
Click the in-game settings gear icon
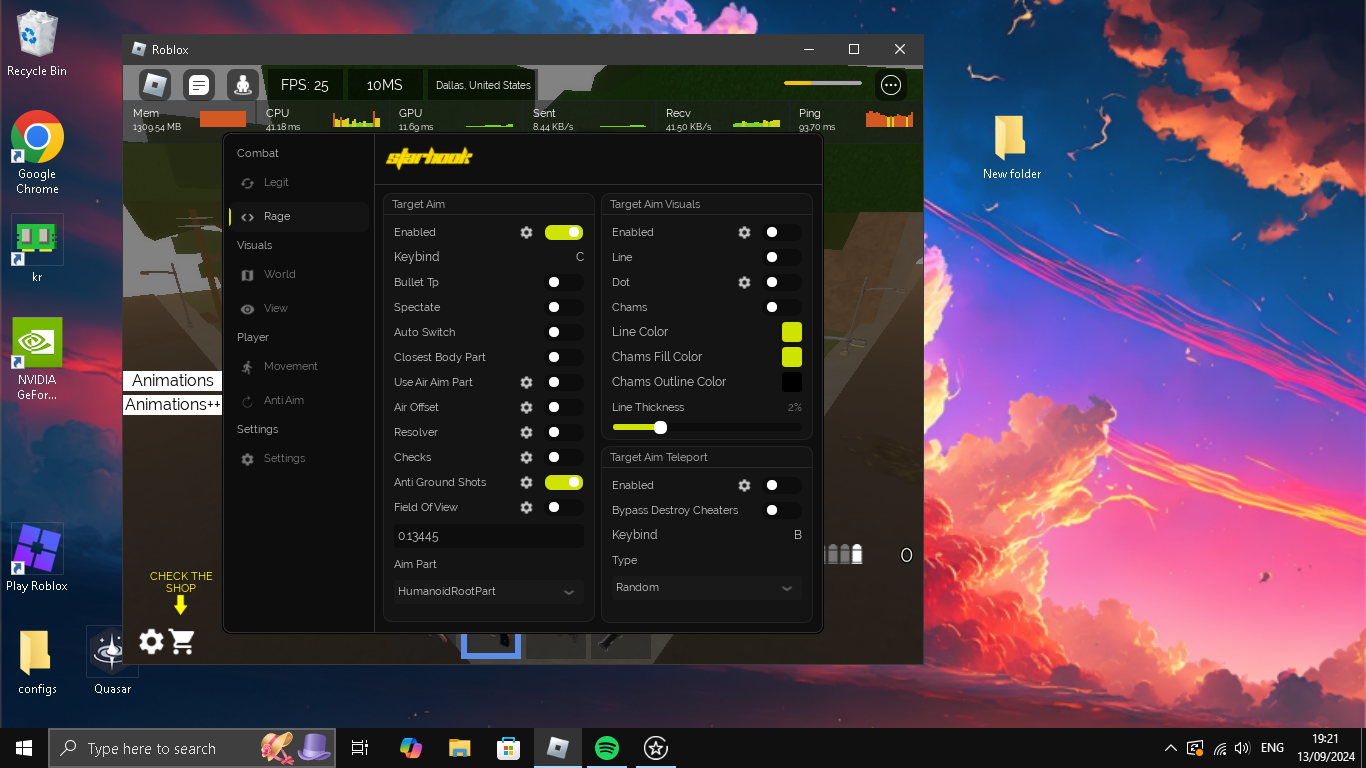[x=151, y=641]
